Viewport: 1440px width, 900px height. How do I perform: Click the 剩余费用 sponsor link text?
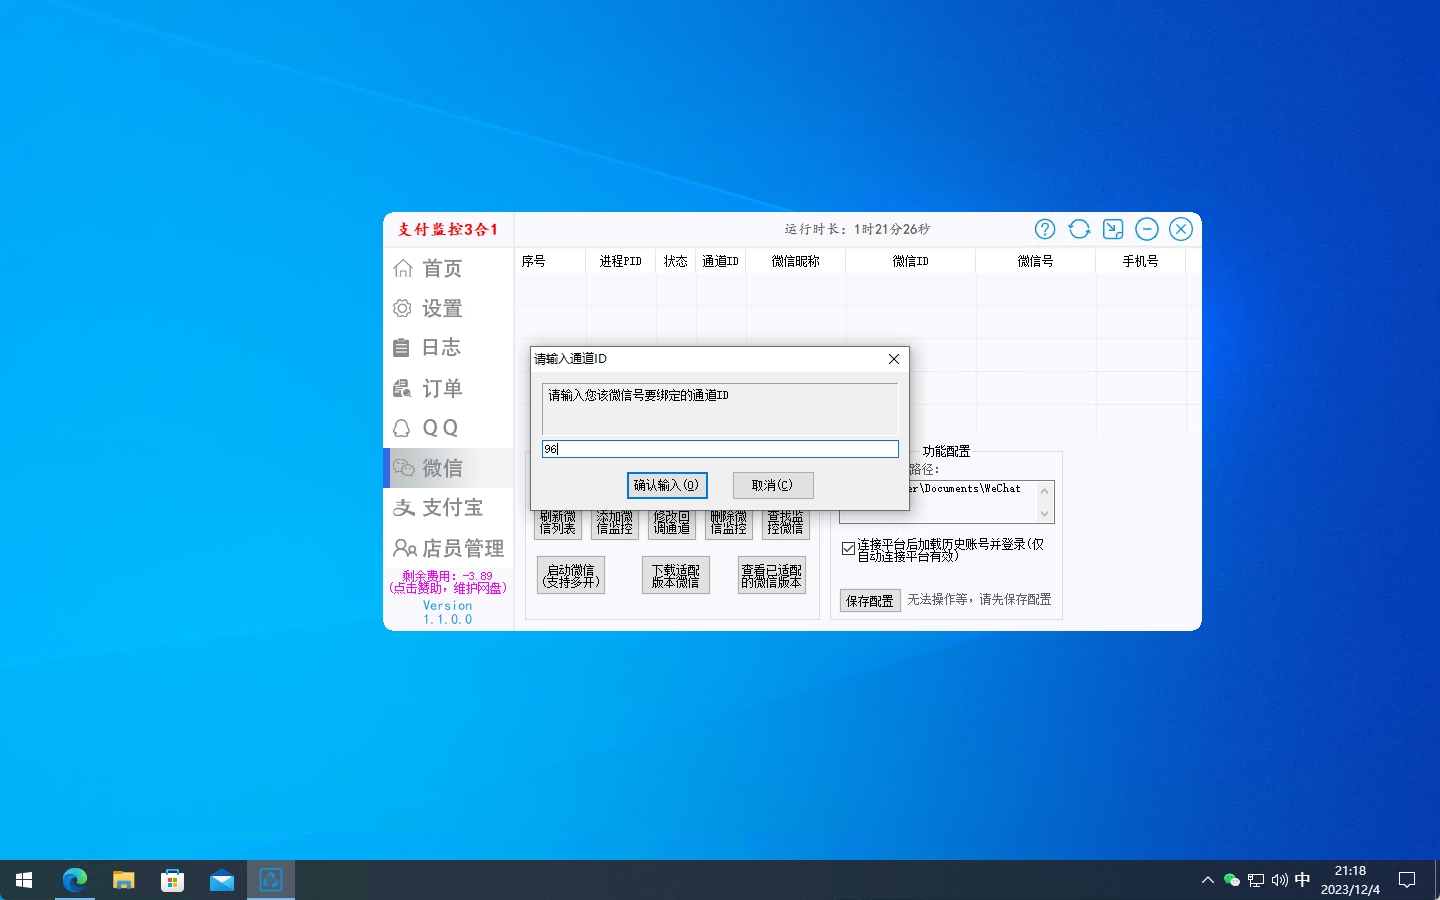(x=448, y=582)
